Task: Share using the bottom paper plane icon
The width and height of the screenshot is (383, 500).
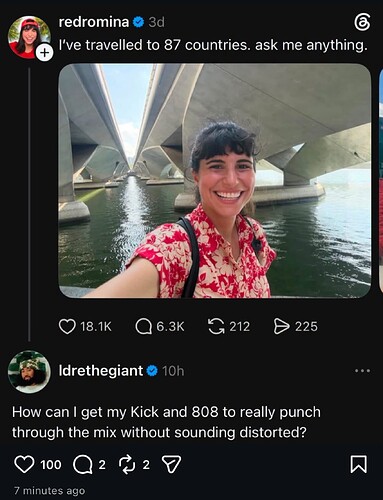Action: tap(171, 464)
